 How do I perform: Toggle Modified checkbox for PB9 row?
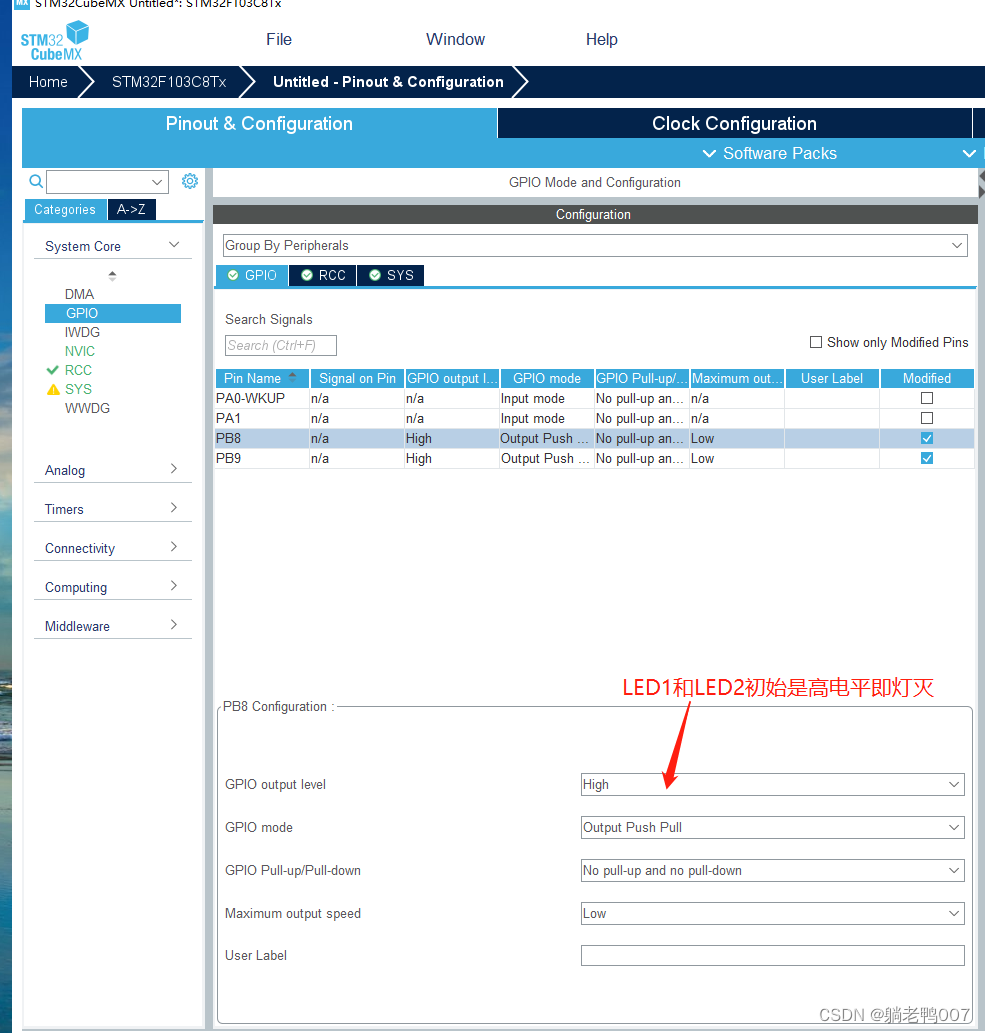[926, 458]
